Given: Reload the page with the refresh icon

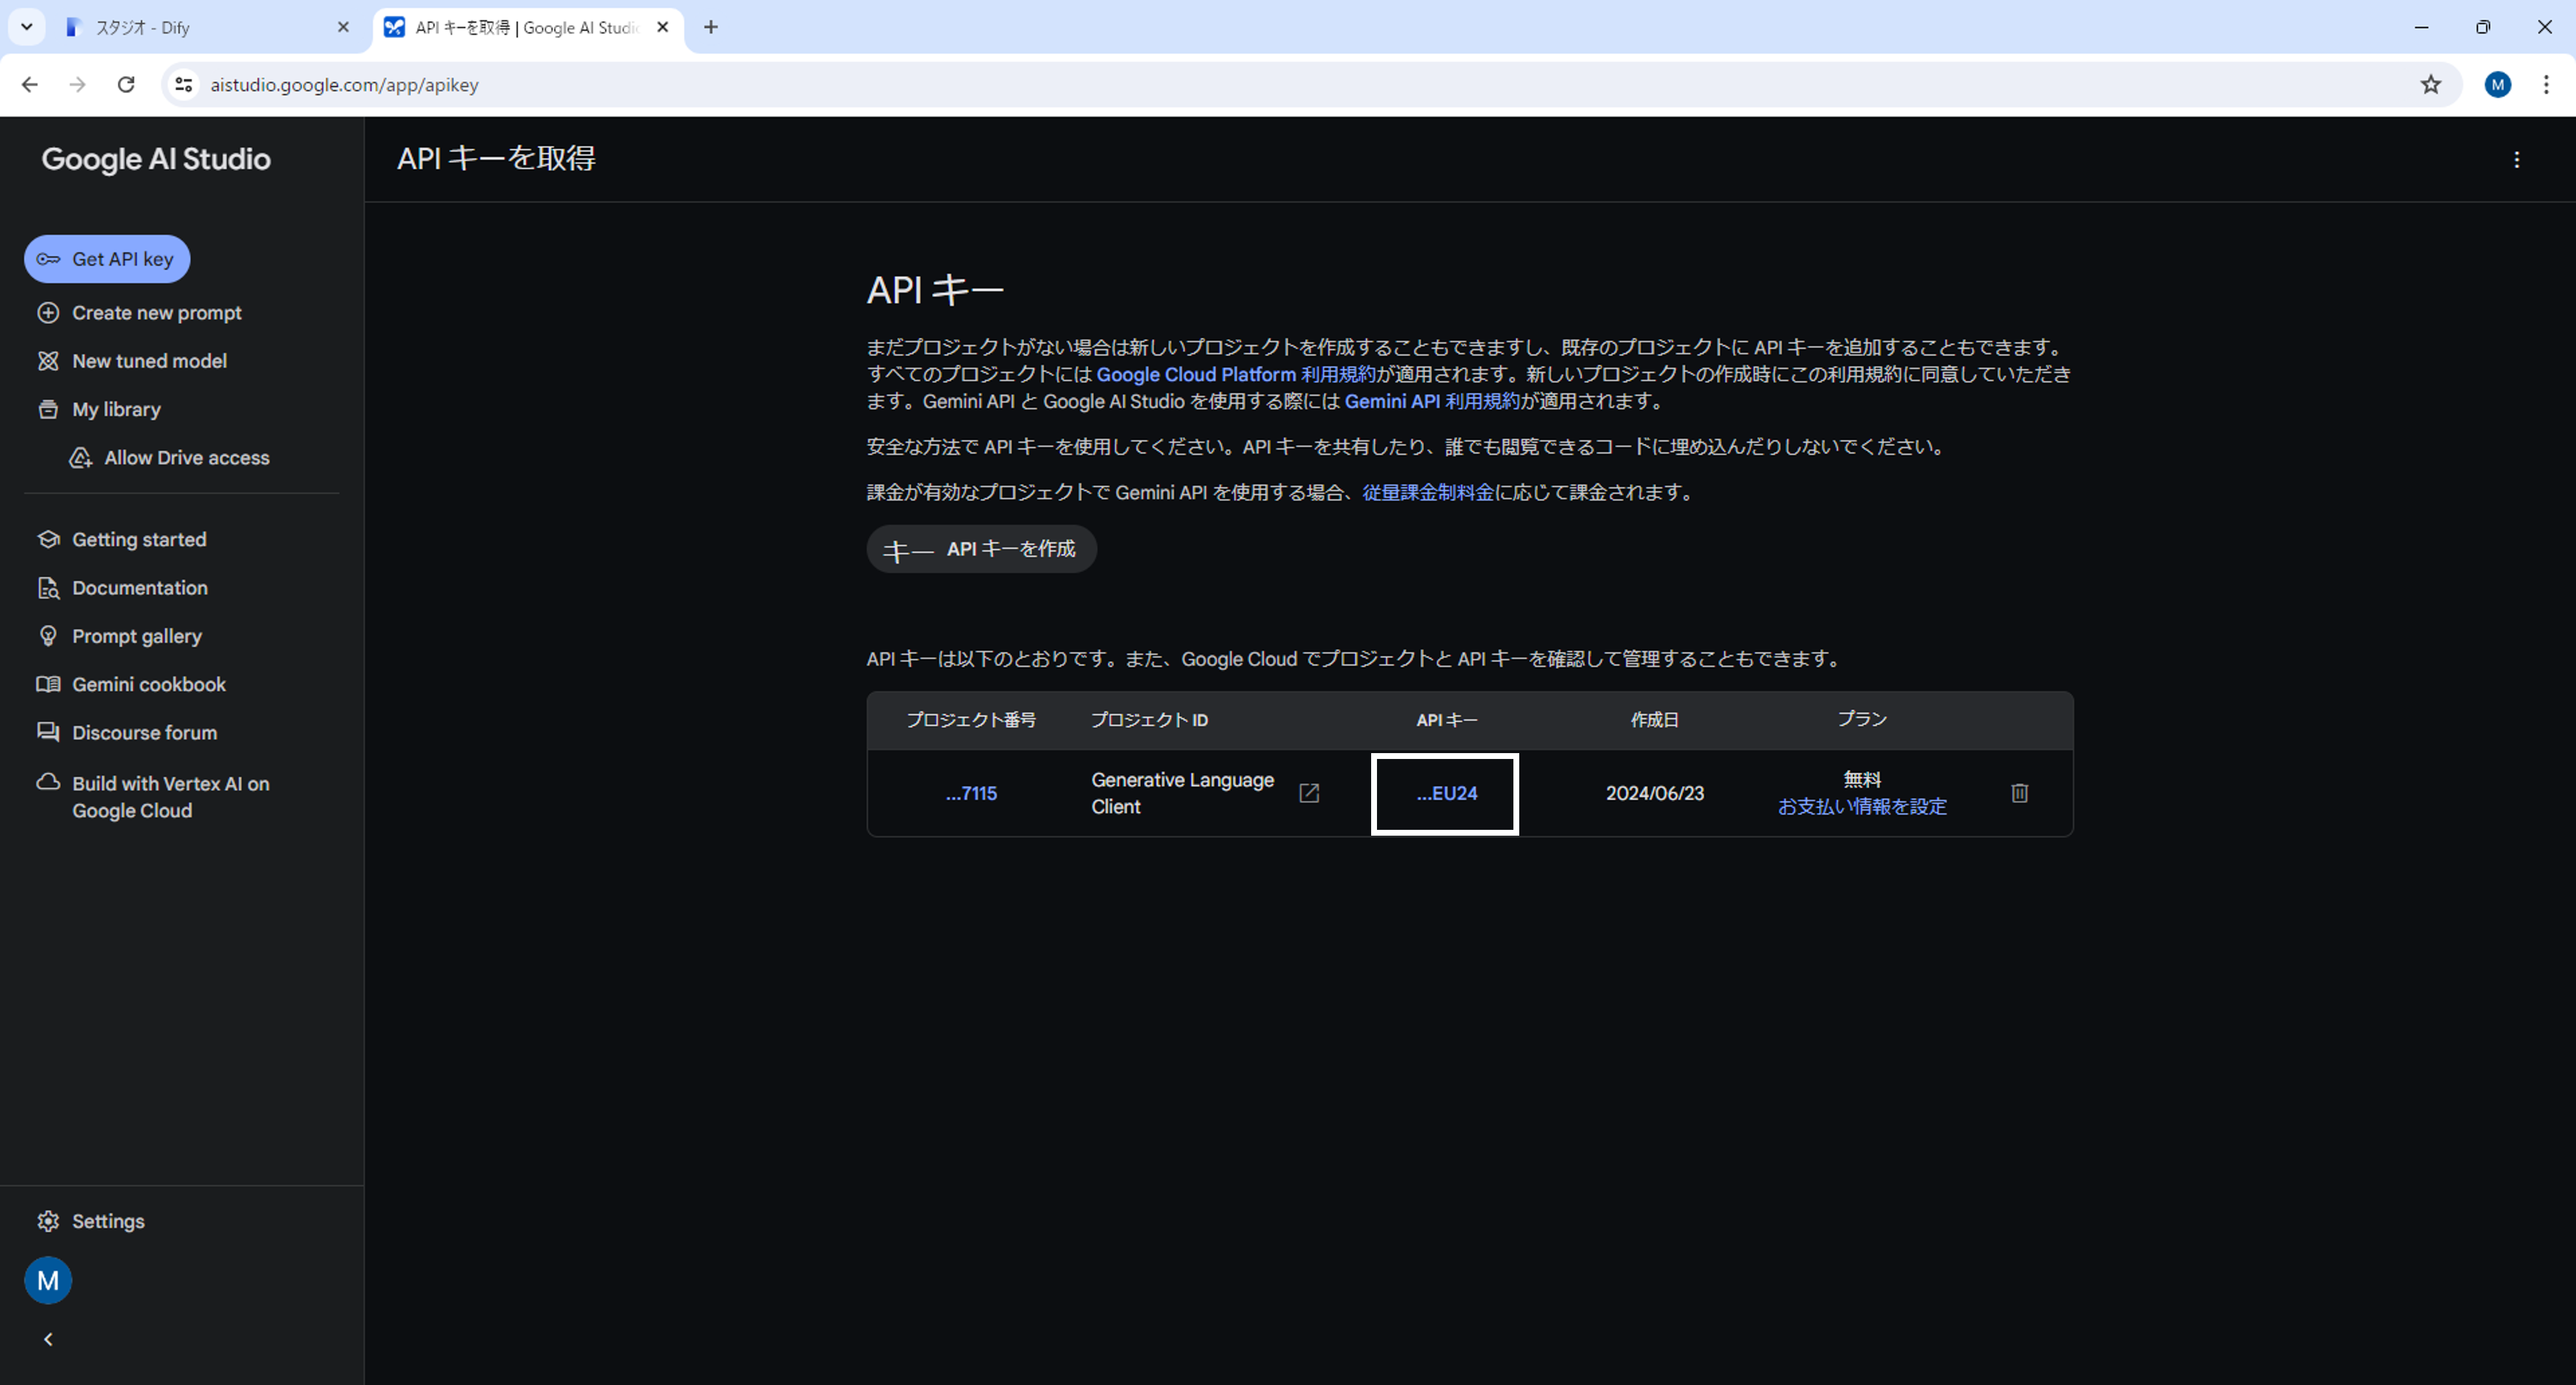Looking at the screenshot, I should click(126, 85).
